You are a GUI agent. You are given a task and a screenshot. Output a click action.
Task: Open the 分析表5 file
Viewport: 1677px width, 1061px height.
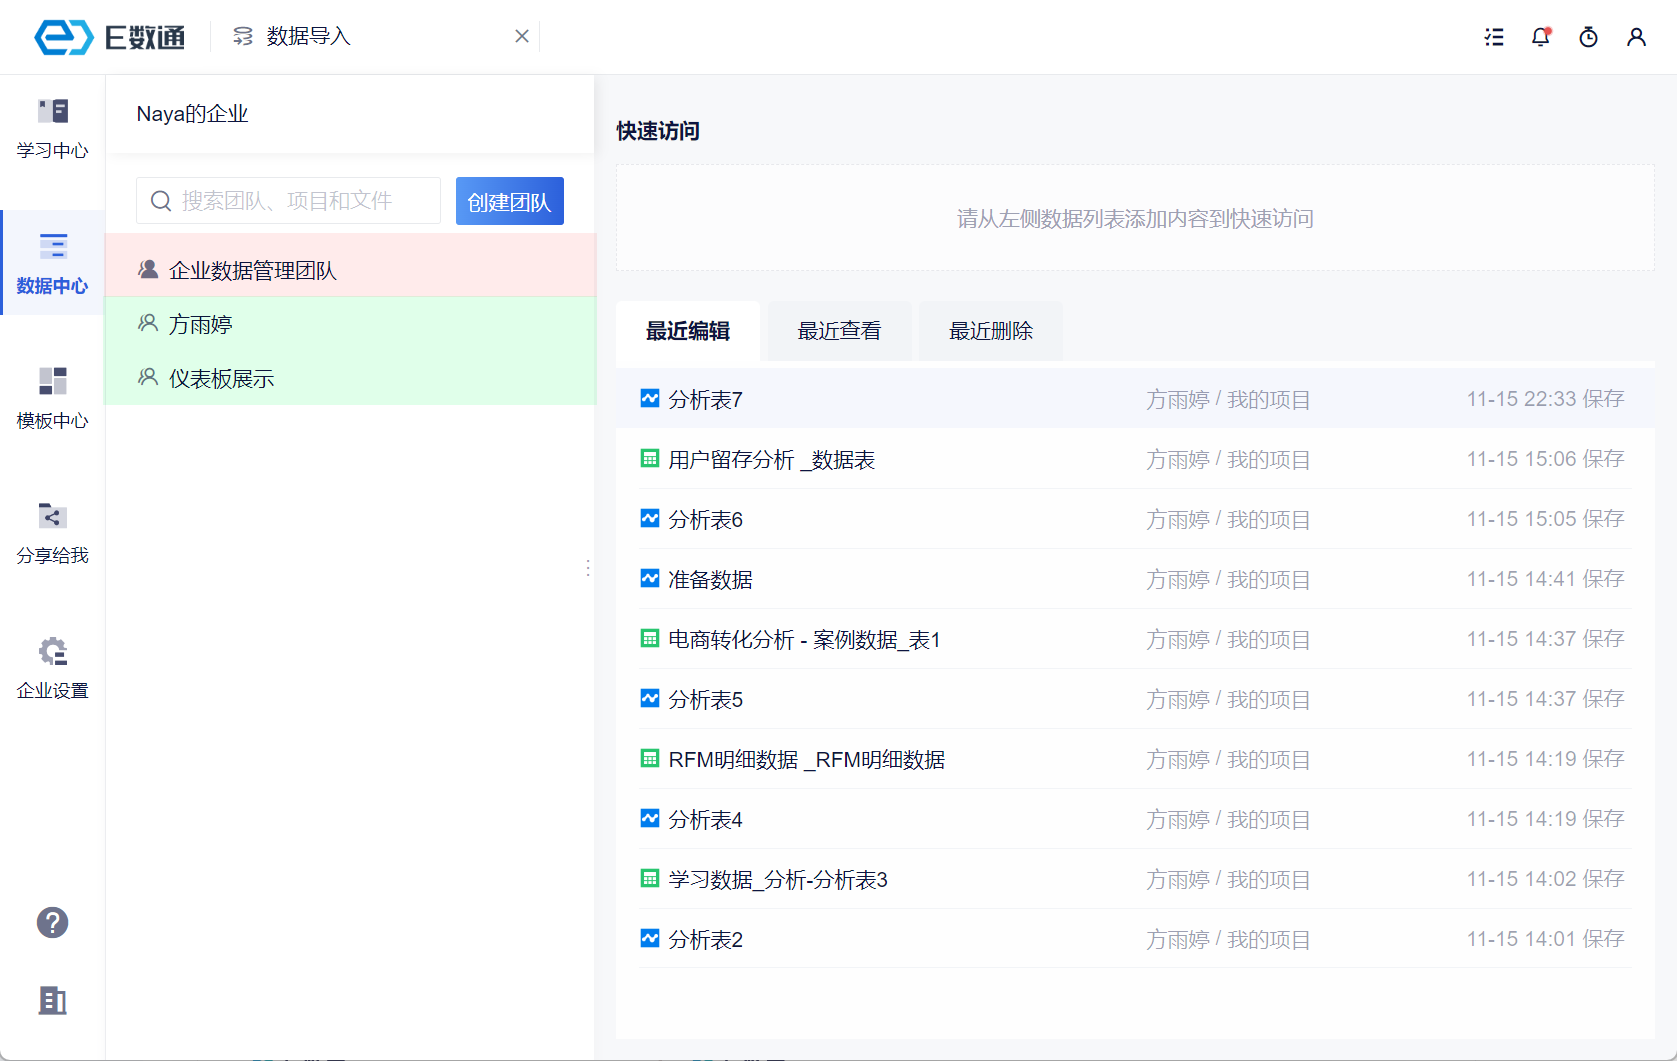coord(706,700)
